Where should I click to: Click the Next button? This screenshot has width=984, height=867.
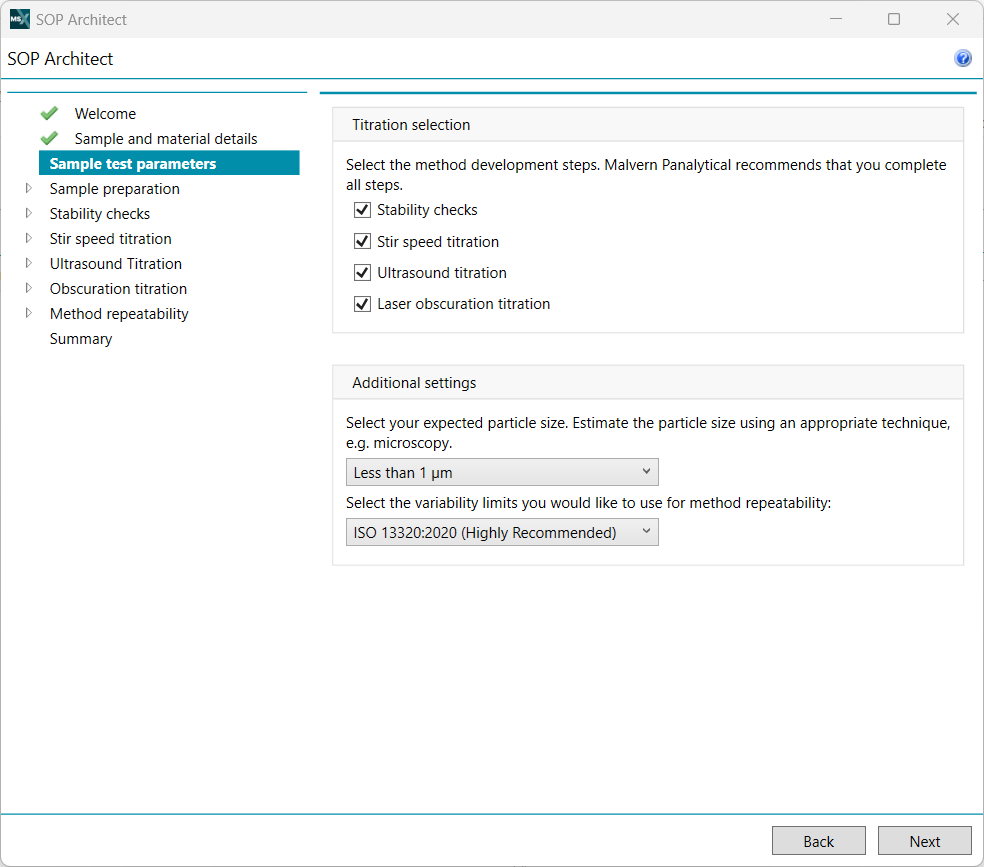924,841
